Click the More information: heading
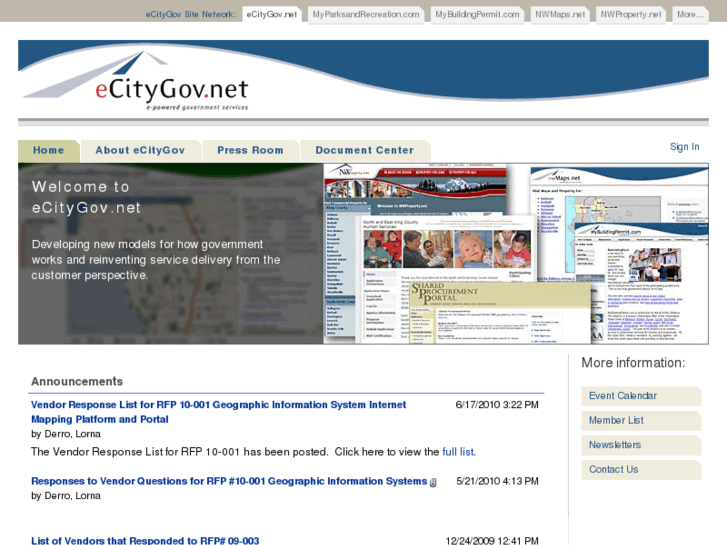The width and height of the screenshot is (727, 545). click(x=633, y=363)
